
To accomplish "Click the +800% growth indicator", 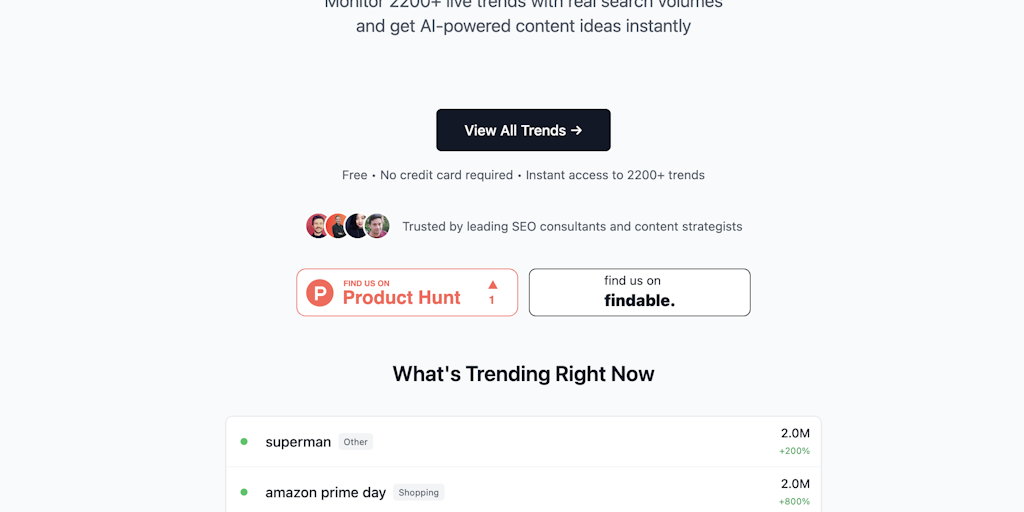I will (794, 501).
